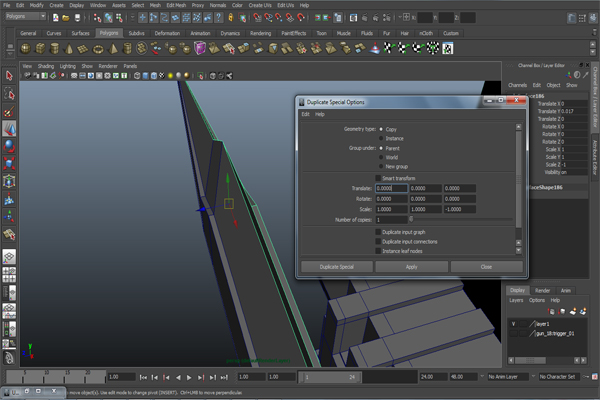Go to end of playback range
The image size is (600, 400).
tap(224, 377)
